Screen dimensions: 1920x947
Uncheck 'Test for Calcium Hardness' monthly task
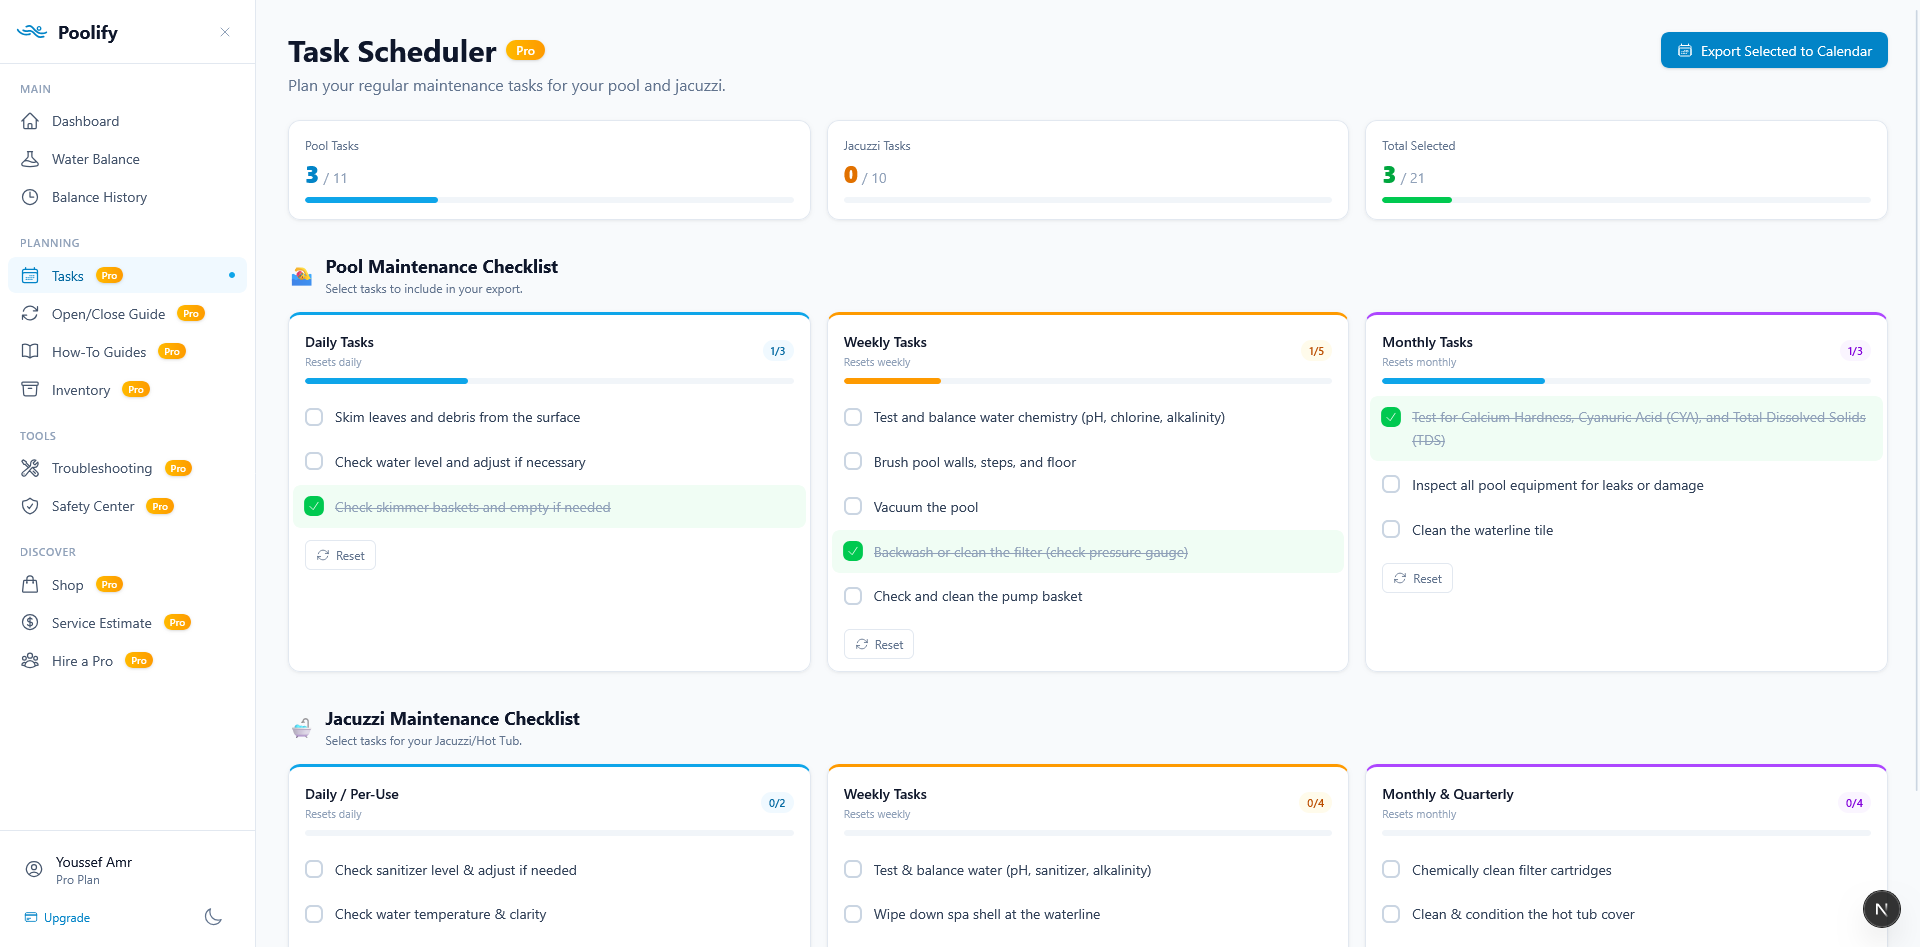coord(1391,417)
